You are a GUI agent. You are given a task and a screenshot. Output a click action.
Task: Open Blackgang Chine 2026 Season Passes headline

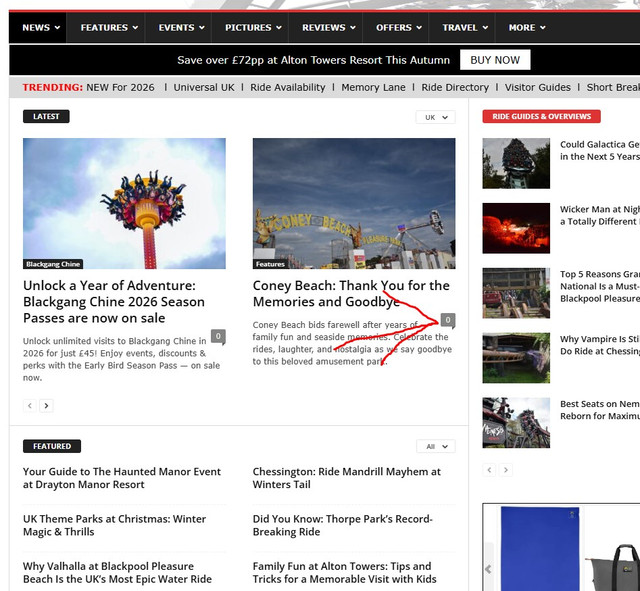[x=114, y=302]
